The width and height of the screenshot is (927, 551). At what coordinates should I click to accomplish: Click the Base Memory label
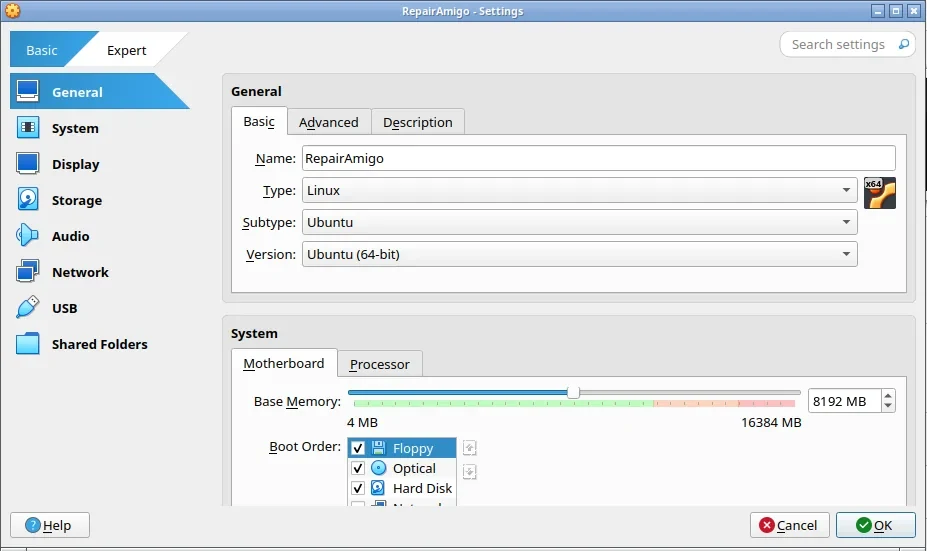[297, 401]
